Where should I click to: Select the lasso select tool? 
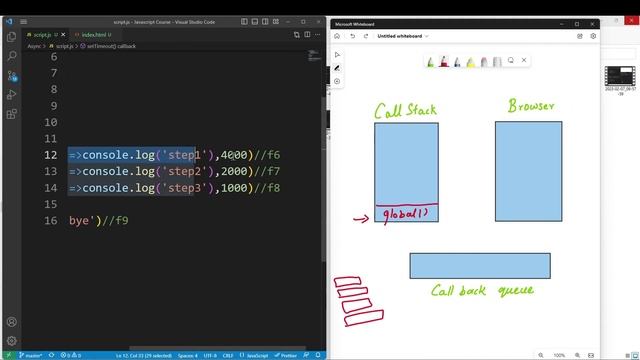(x=511, y=60)
